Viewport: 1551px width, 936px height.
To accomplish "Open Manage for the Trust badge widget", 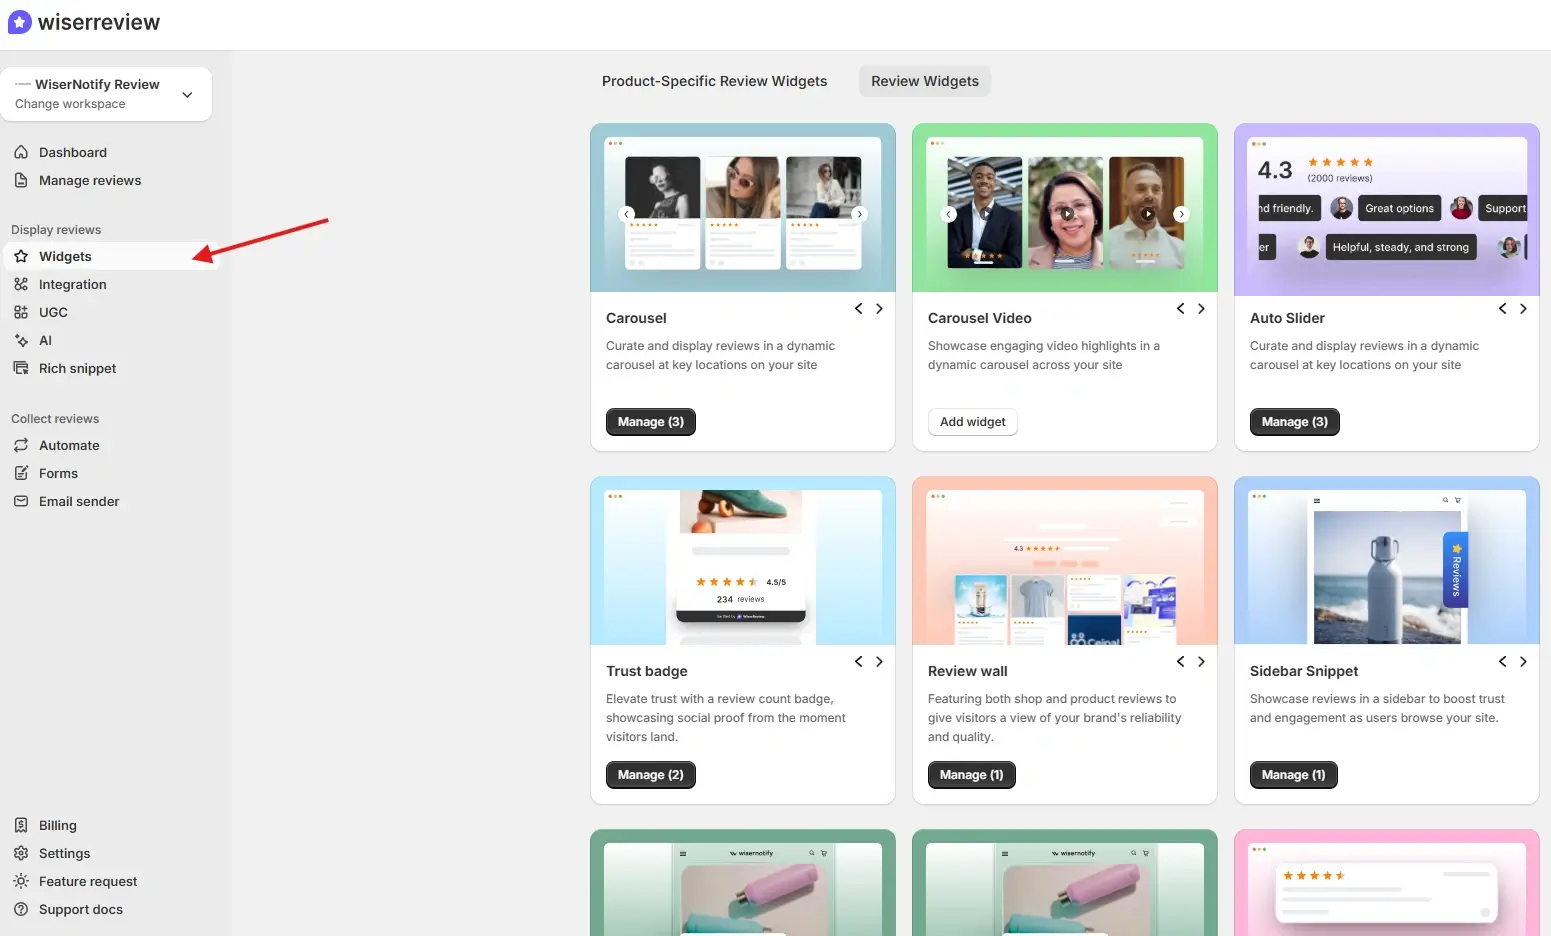I will pos(650,774).
